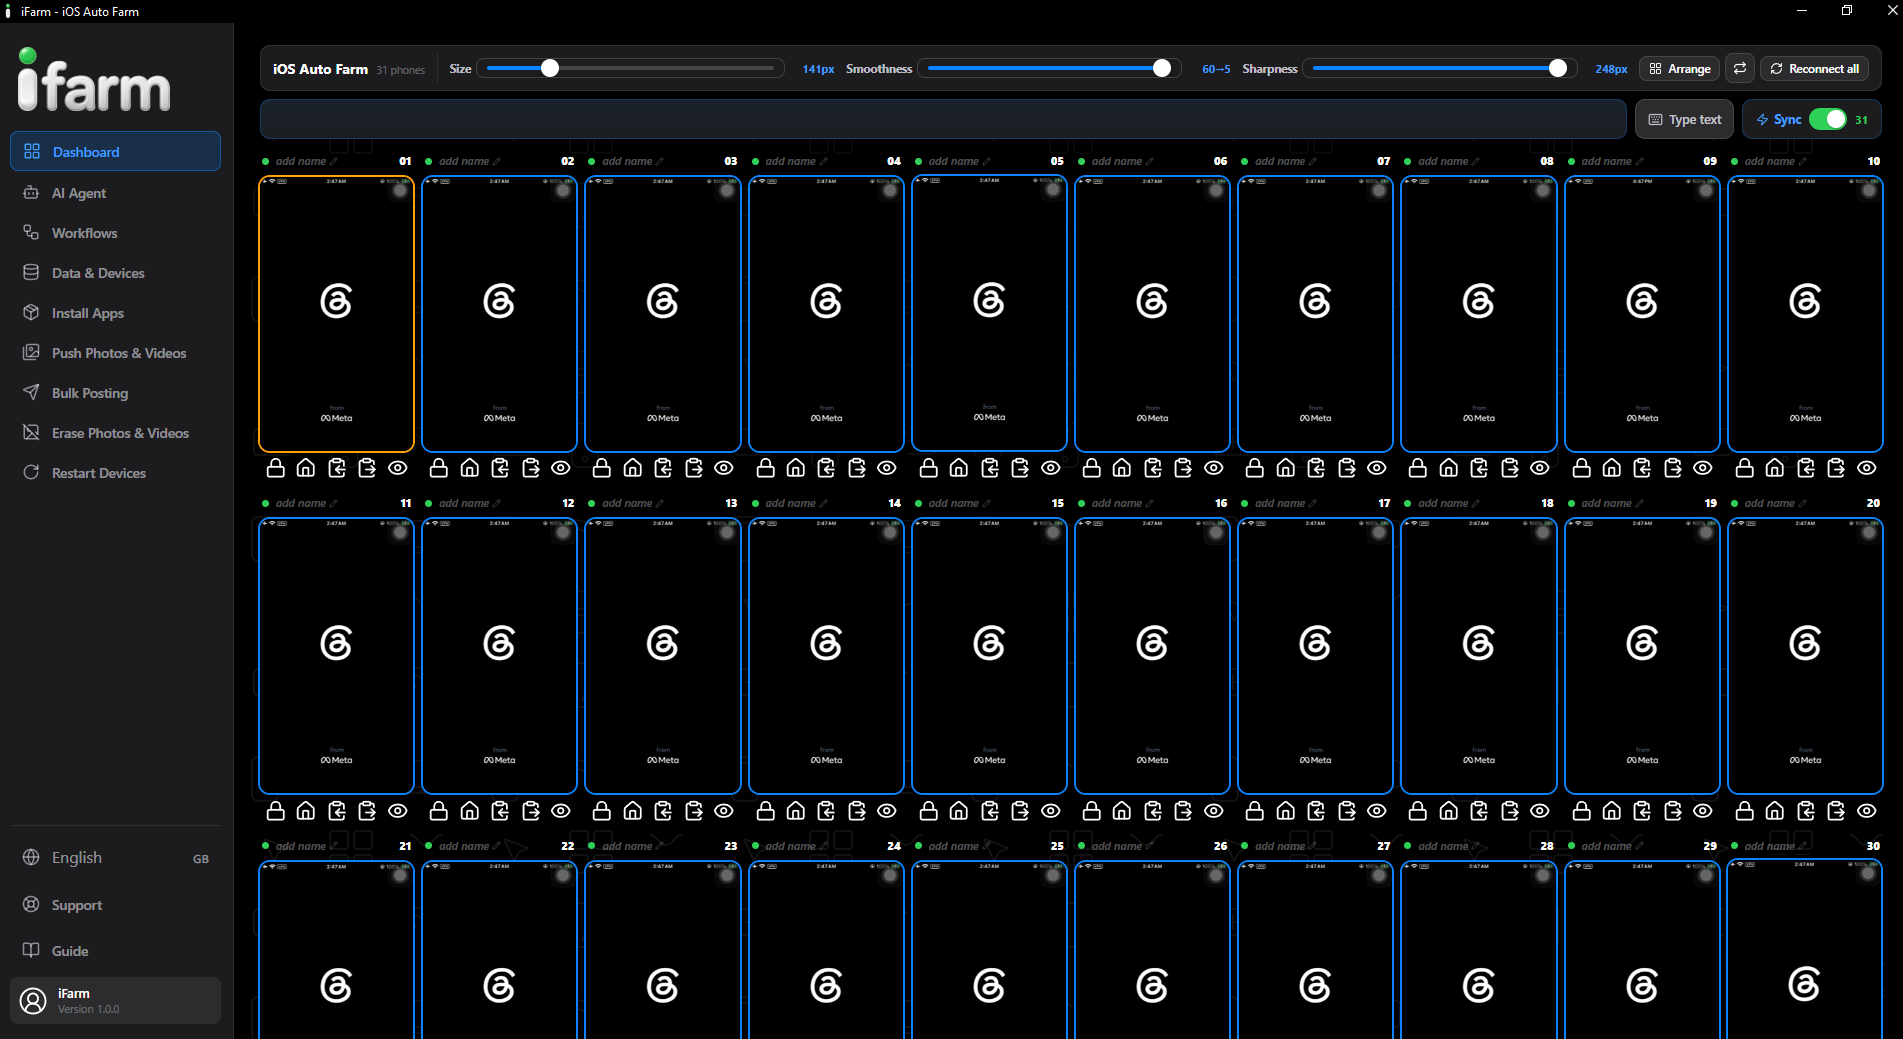This screenshot has height=1039, width=1903.
Task: Toggle the eye icon under phone 02
Action: (561, 468)
